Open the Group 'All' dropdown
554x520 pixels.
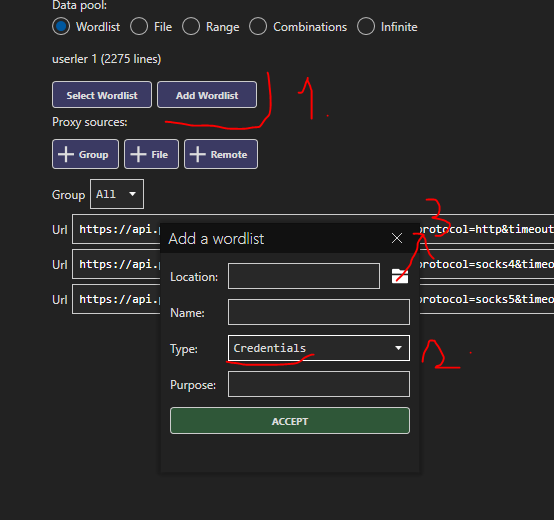117,194
